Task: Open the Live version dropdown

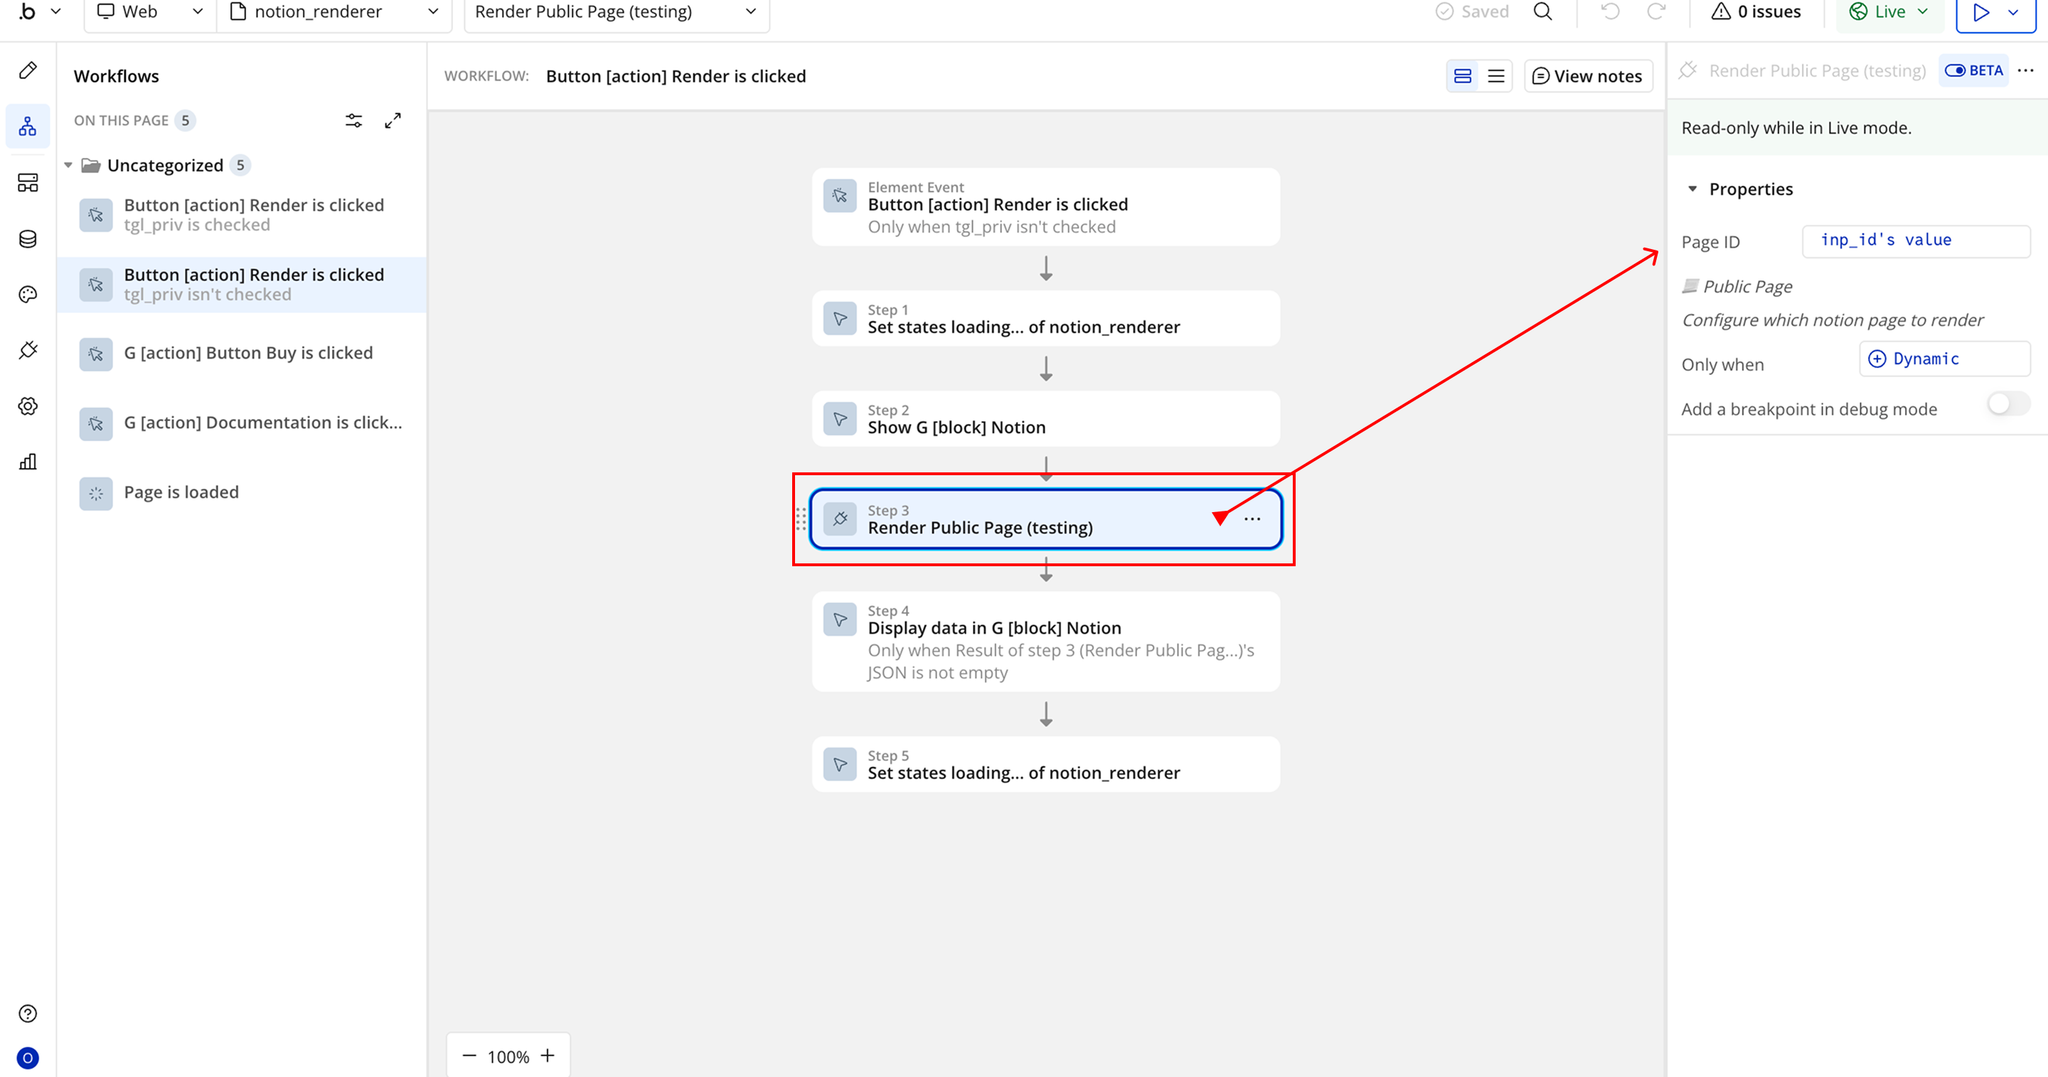Action: click(x=1888, y=12)
